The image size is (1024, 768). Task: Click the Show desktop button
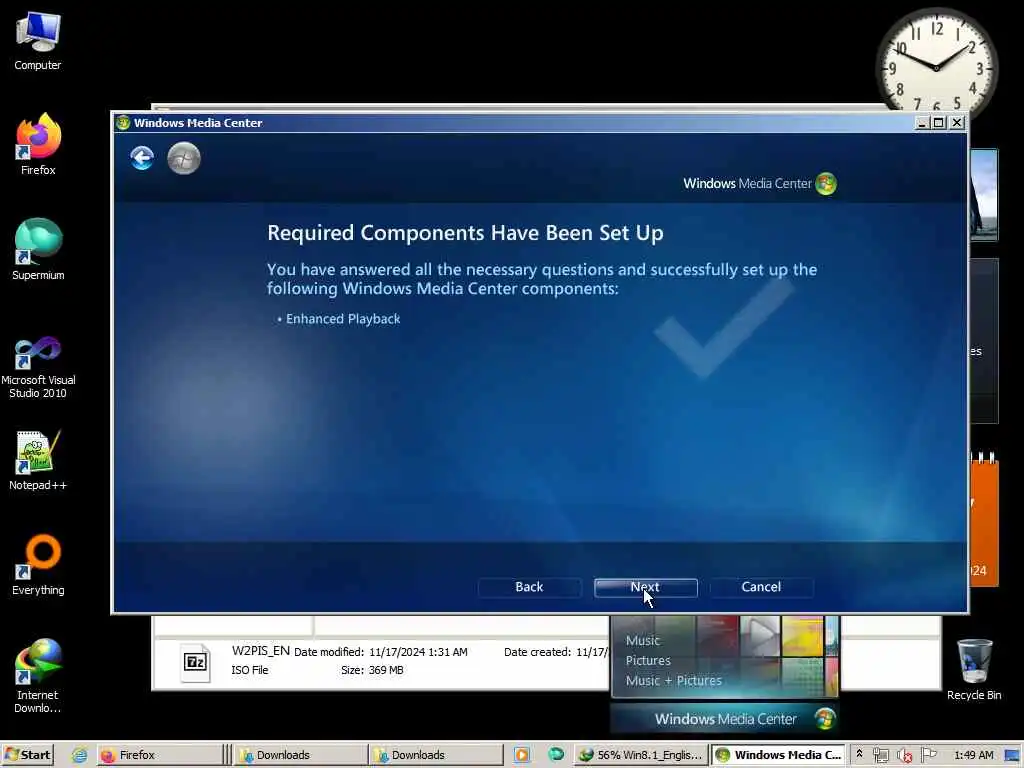1013,756
